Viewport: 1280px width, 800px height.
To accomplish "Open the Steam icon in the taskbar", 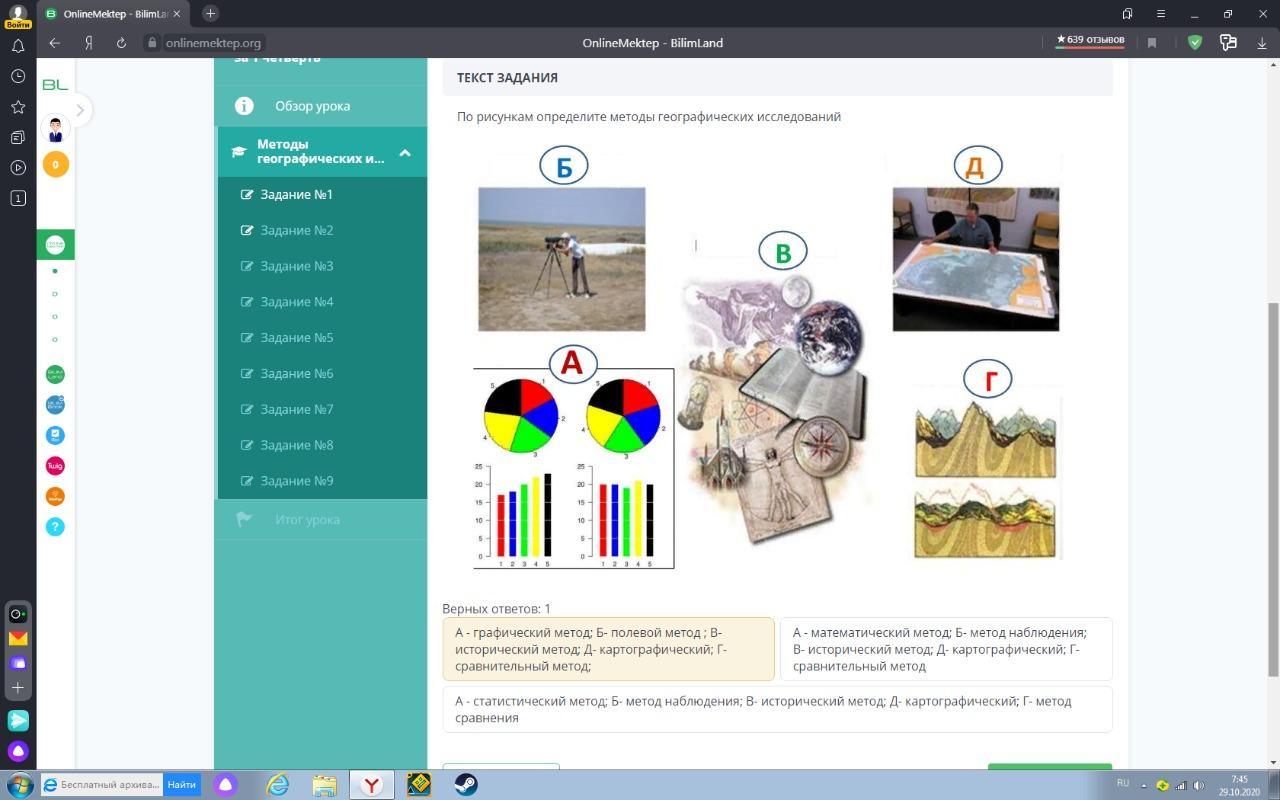I will tap(466, 785).
